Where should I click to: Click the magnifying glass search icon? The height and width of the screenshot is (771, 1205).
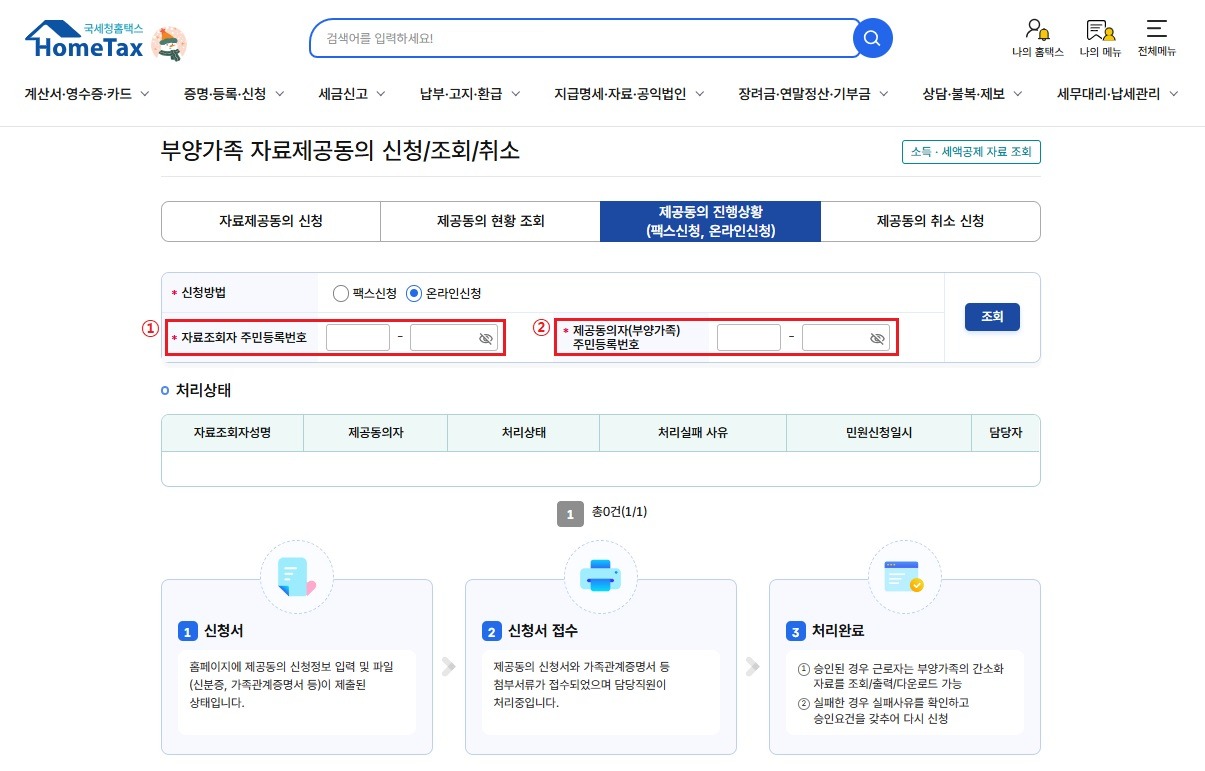(872, 39)
